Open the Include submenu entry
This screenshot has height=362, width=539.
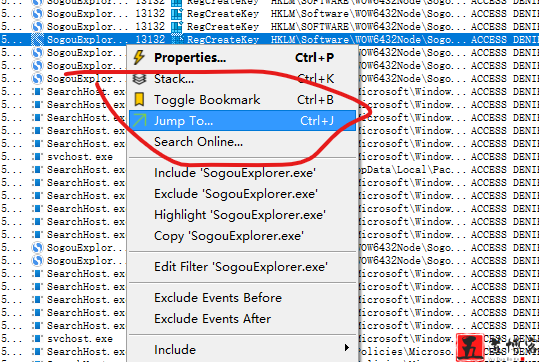coord(242,350)
